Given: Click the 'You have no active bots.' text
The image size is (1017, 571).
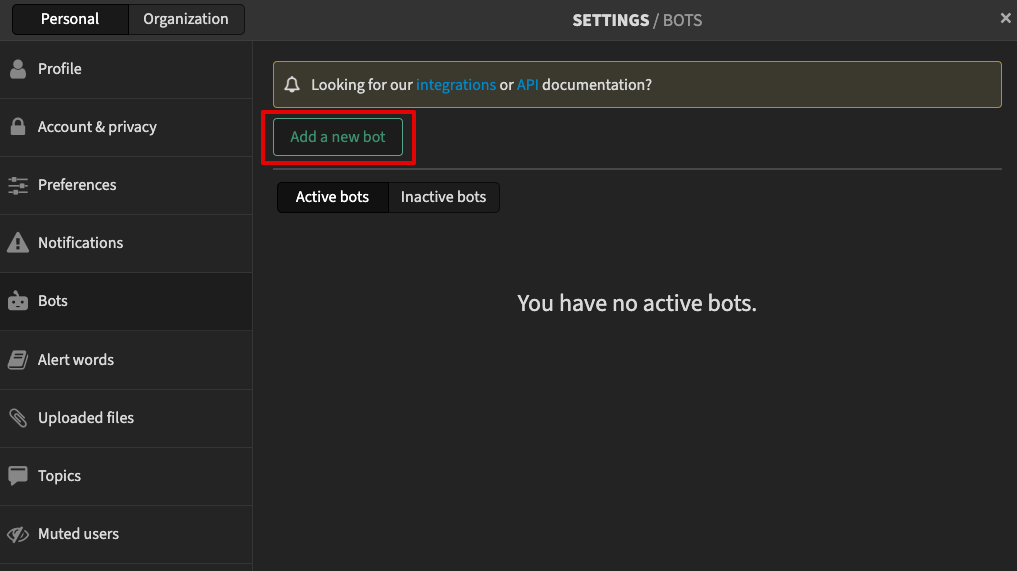Looking at the screenshot, I should (x=637, y=303).
